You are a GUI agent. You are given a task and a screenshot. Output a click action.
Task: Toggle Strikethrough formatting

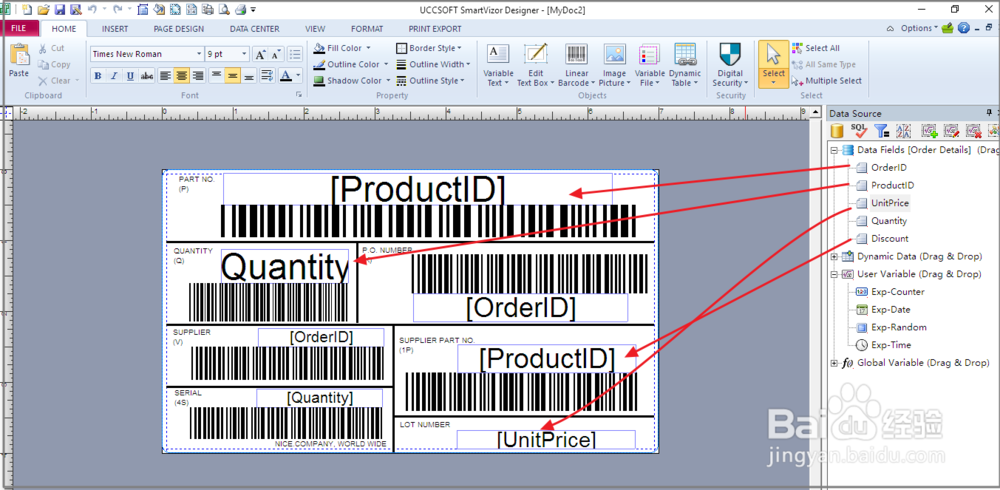(x=147, y=76)
